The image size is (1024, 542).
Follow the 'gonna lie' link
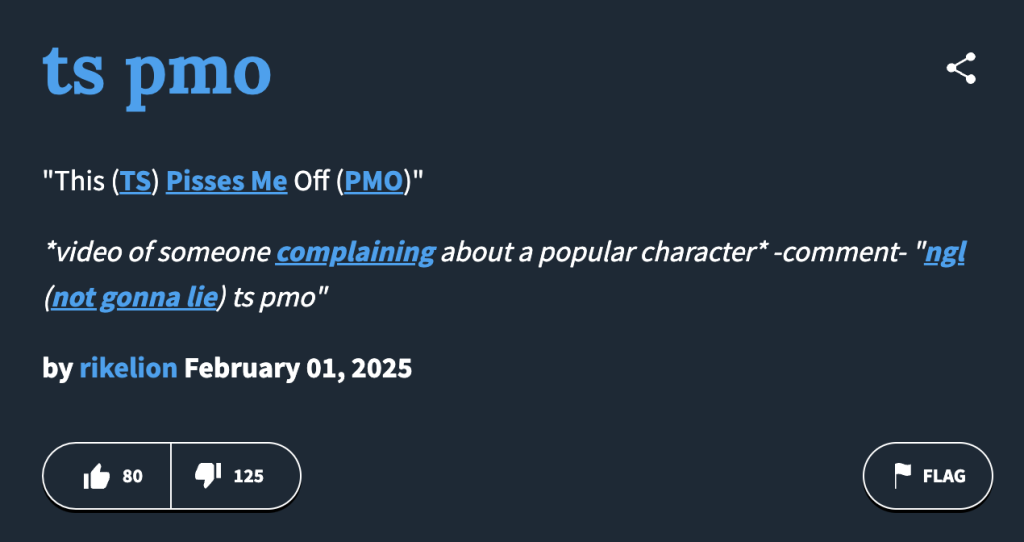[158, 297]
